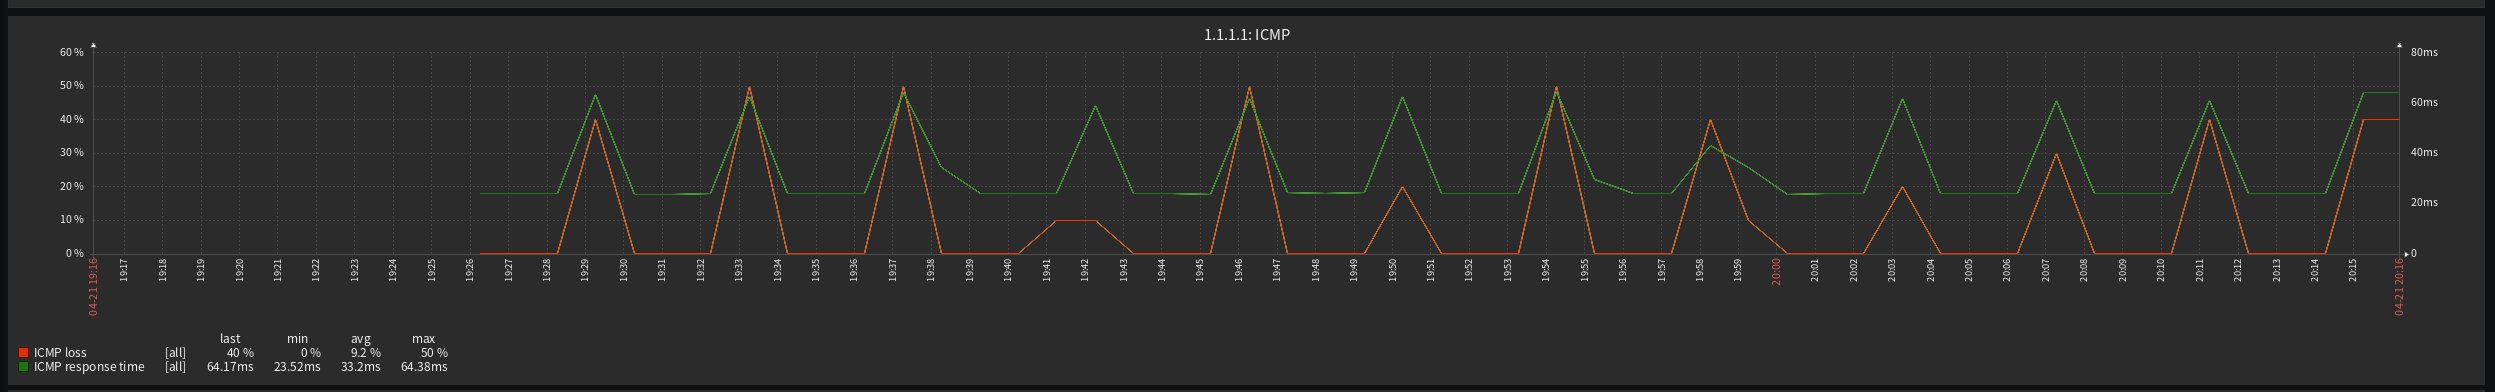Select the ICMP loss legend label
The image size is (2495, 392).
pos(60,353)
